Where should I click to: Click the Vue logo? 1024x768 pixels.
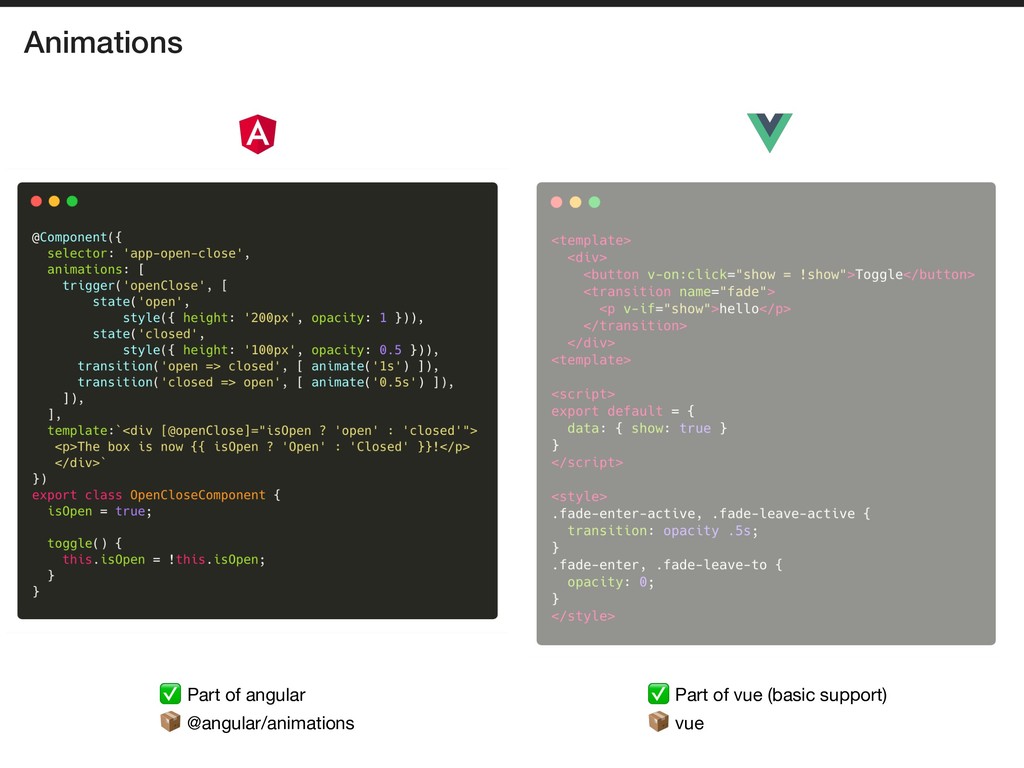(769, 133)
